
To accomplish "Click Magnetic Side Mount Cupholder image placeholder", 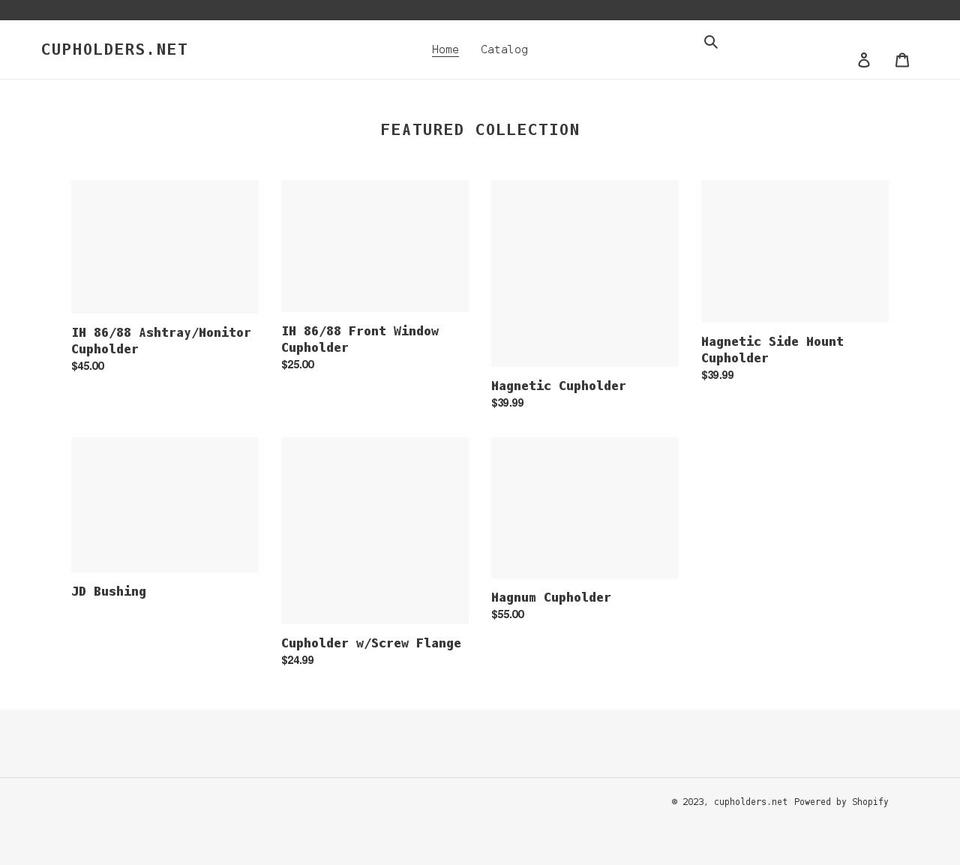I will point(795,251).
